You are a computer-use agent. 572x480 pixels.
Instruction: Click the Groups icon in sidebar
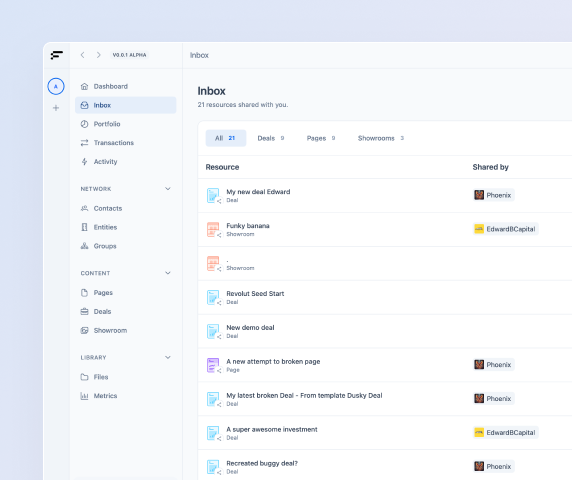click(84, 246)
